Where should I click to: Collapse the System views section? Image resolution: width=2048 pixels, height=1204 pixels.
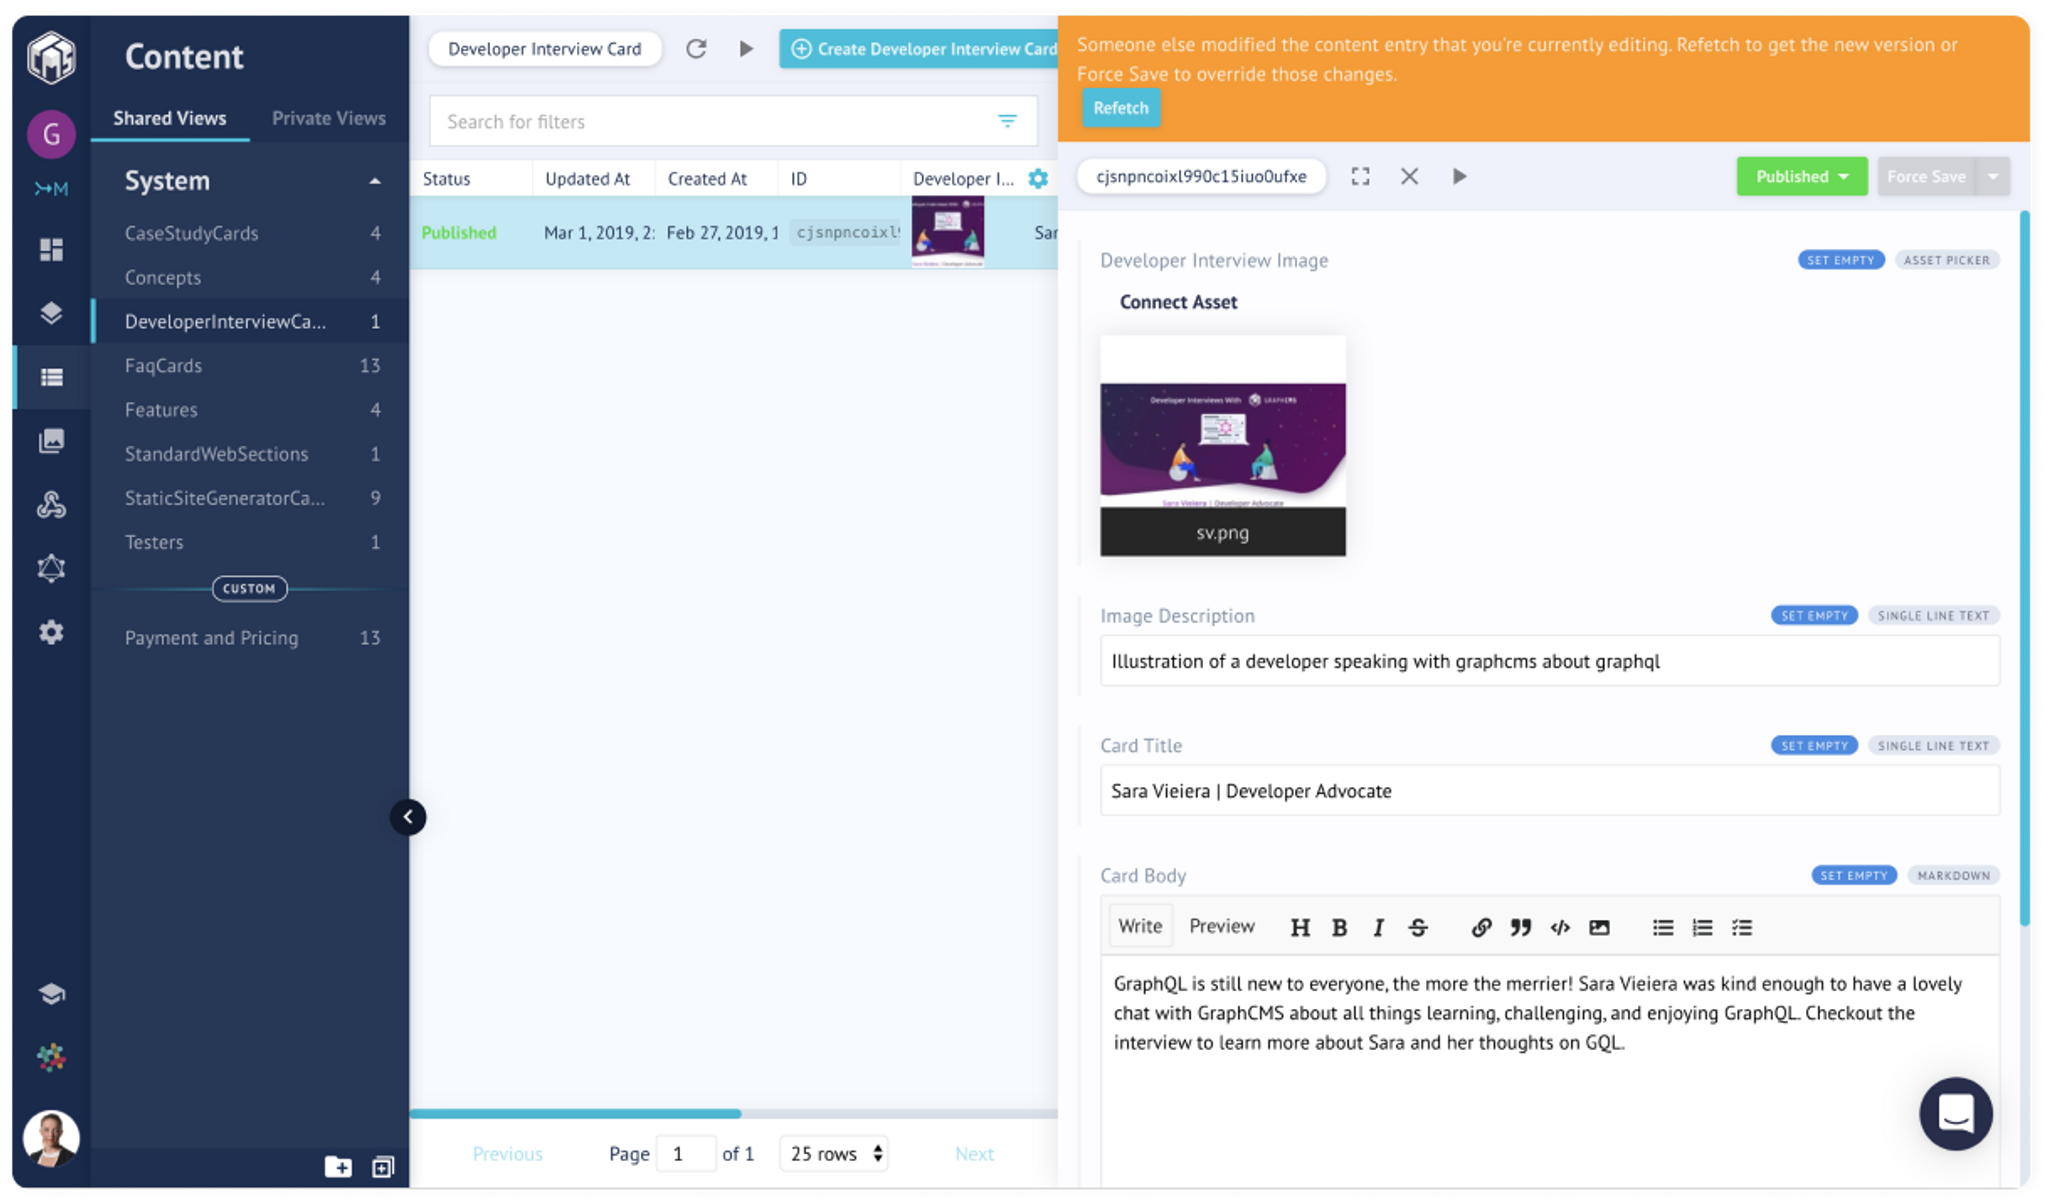(x=375, y=181)
